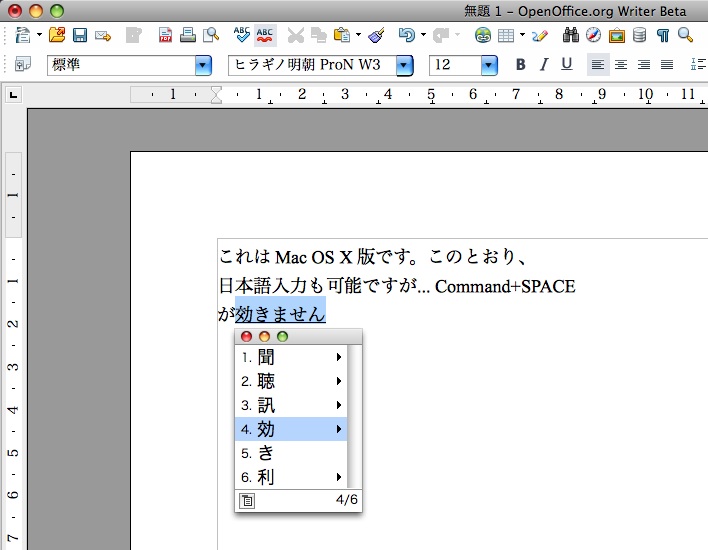The width and height of the screenshot is (708, 550).
Task: Click the paragraph style field 標準
Action: click(121, 65)
